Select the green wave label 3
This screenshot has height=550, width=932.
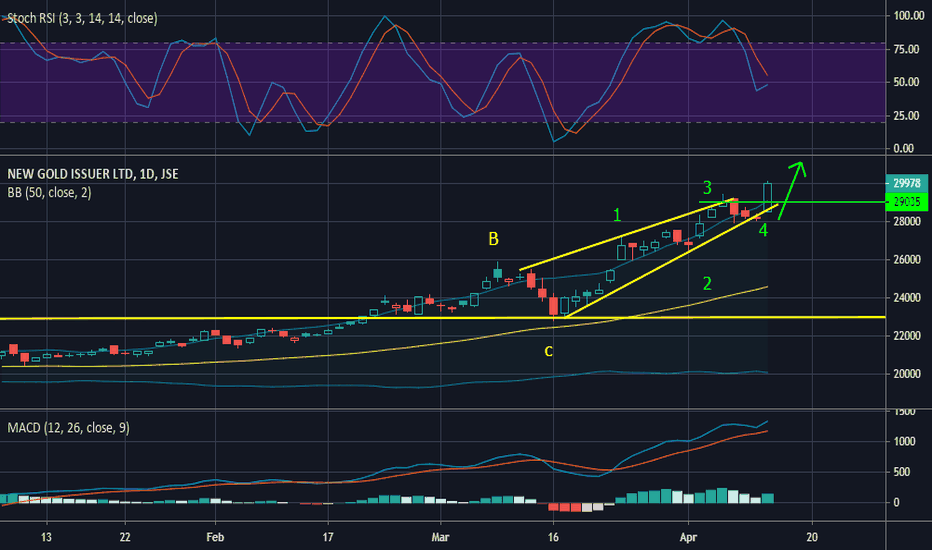point(707,188)
